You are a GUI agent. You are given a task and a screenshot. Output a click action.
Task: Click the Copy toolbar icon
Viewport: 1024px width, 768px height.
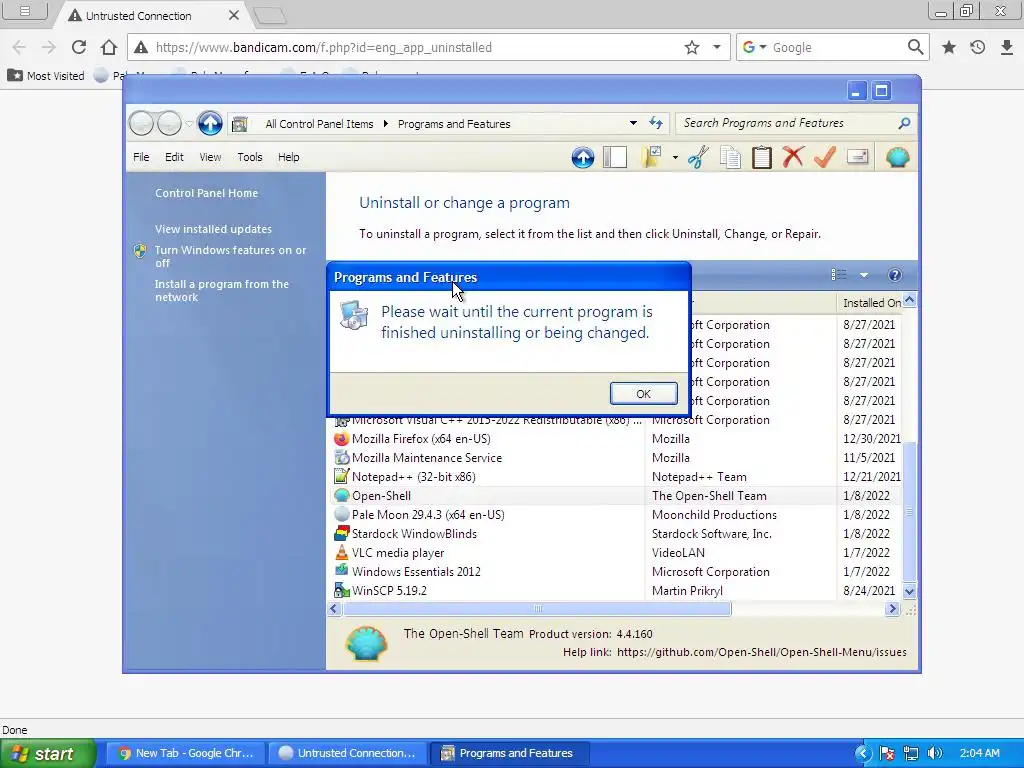coord(730,157)
